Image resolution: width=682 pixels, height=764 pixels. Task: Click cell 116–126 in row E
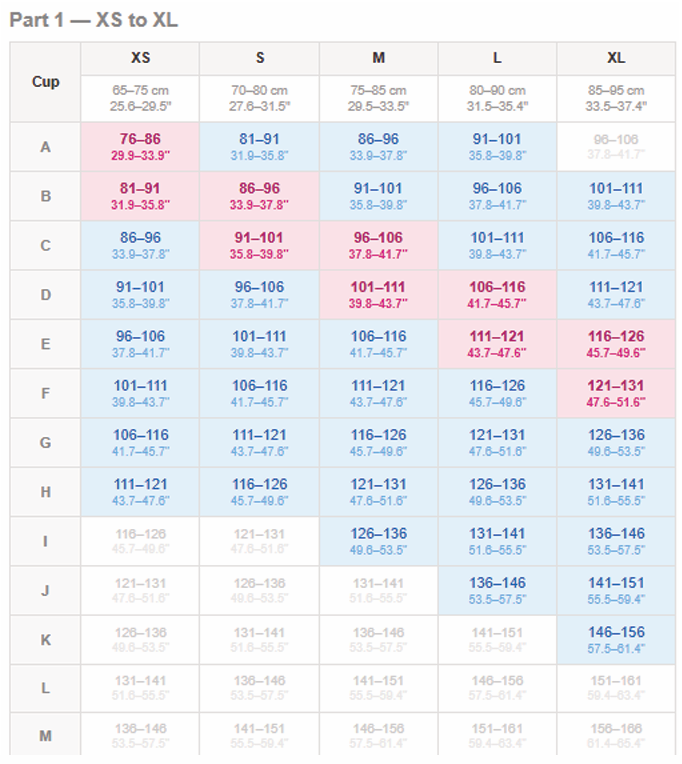[616, 344]
